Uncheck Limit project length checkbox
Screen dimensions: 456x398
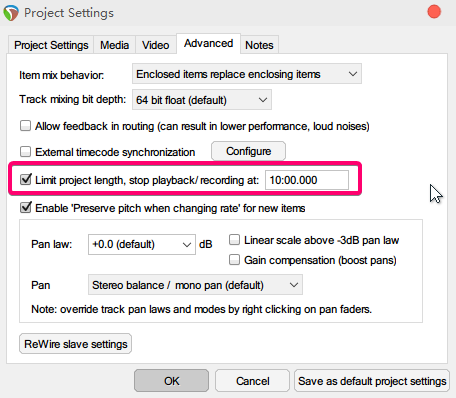click(x=25, y=179)
